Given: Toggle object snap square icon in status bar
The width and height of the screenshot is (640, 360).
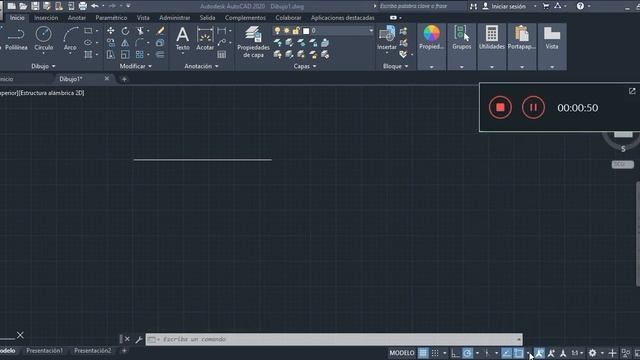Looking at the screenshot, I should point(519,353).
